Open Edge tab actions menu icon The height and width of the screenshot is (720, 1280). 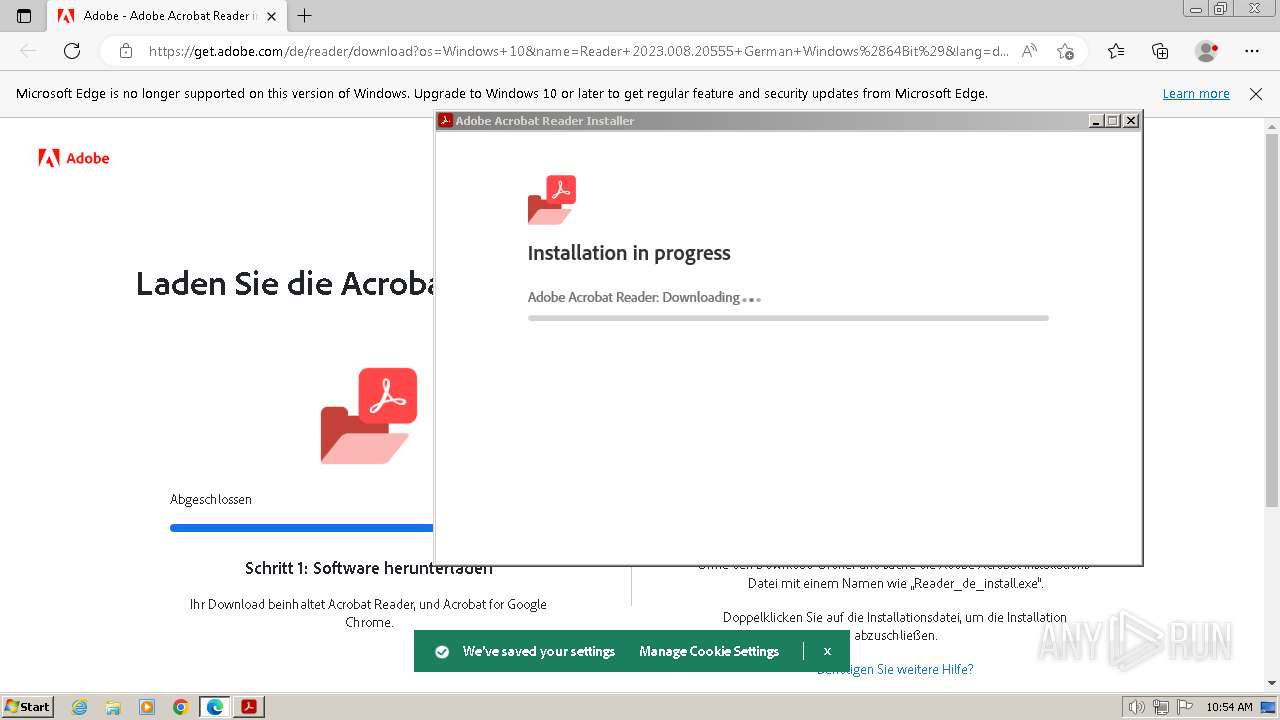click(24, 16)
